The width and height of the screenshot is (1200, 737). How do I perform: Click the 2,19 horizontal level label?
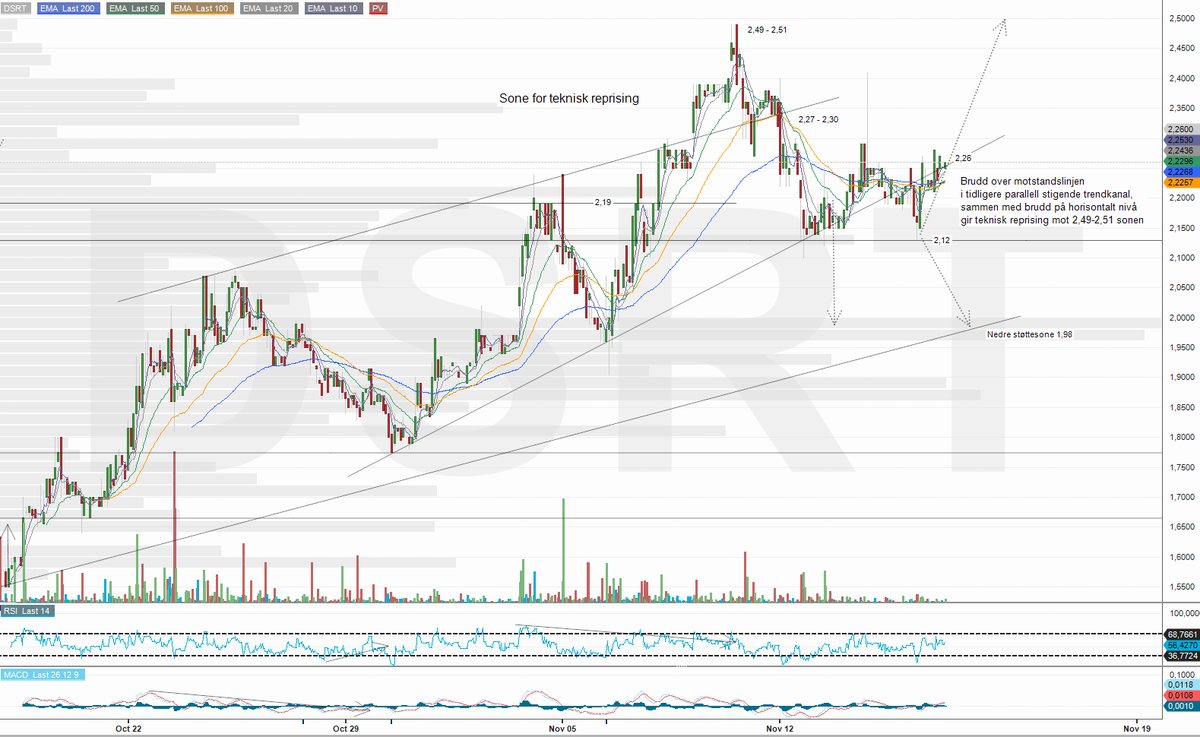pyautogui.click(x=602, y=202)
